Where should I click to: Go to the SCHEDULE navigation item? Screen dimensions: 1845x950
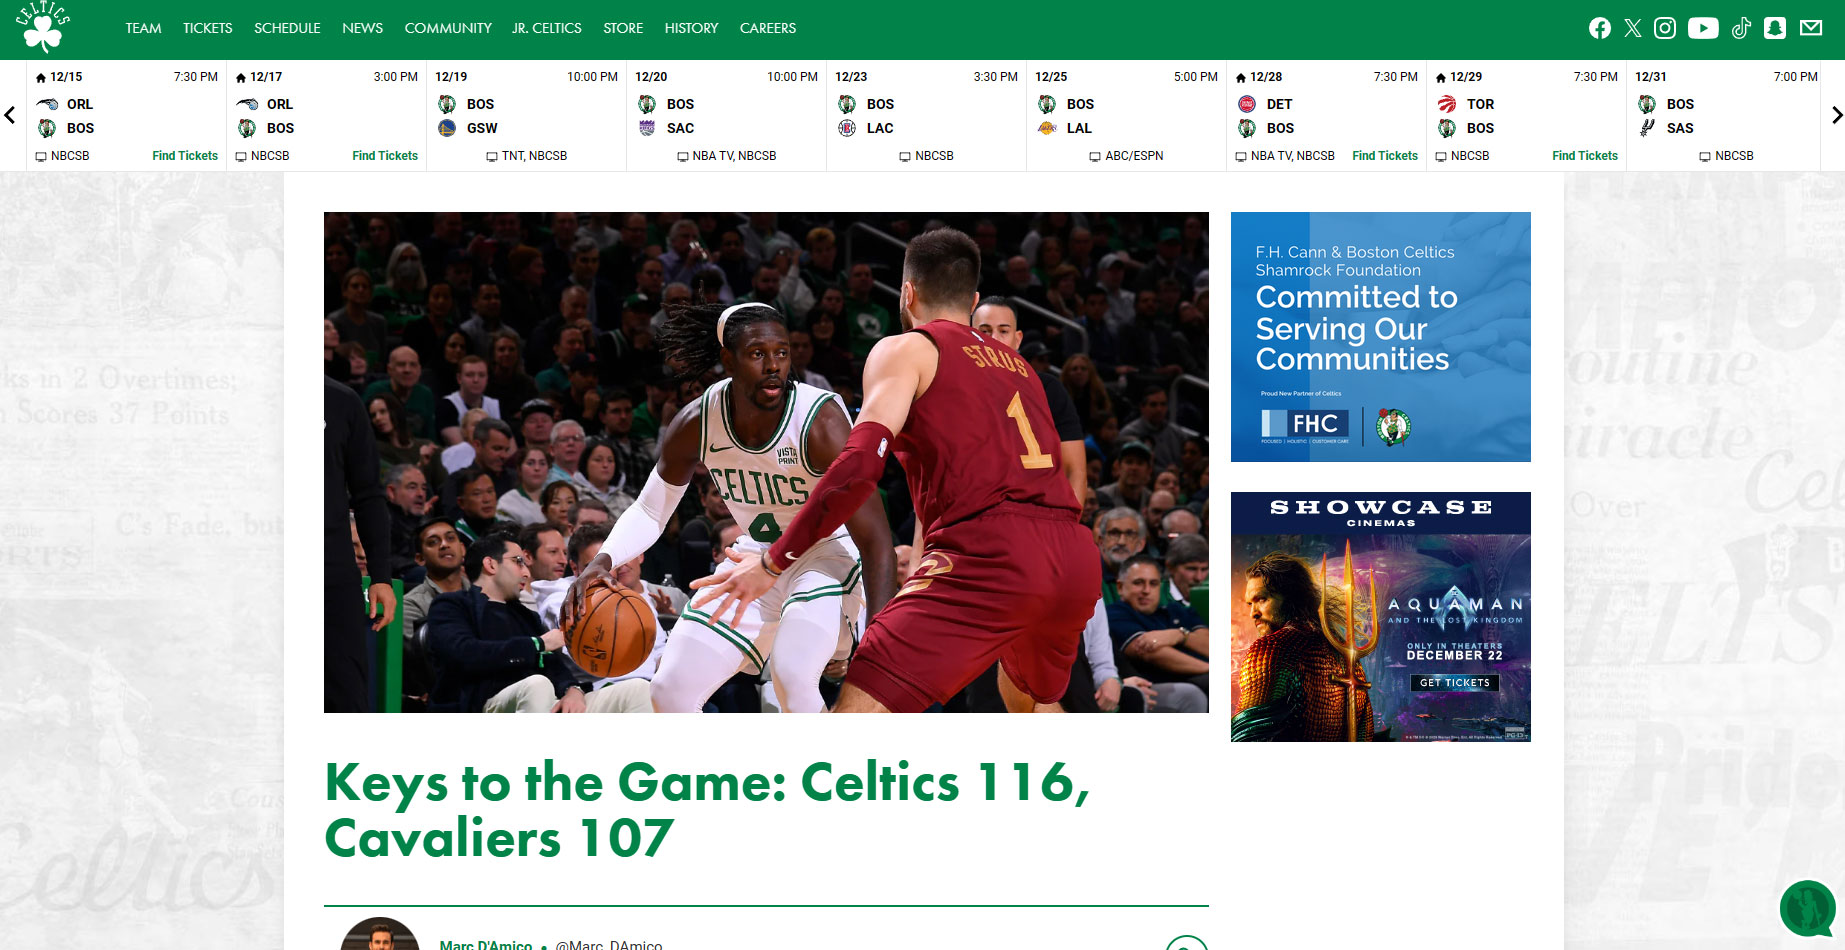287,28
